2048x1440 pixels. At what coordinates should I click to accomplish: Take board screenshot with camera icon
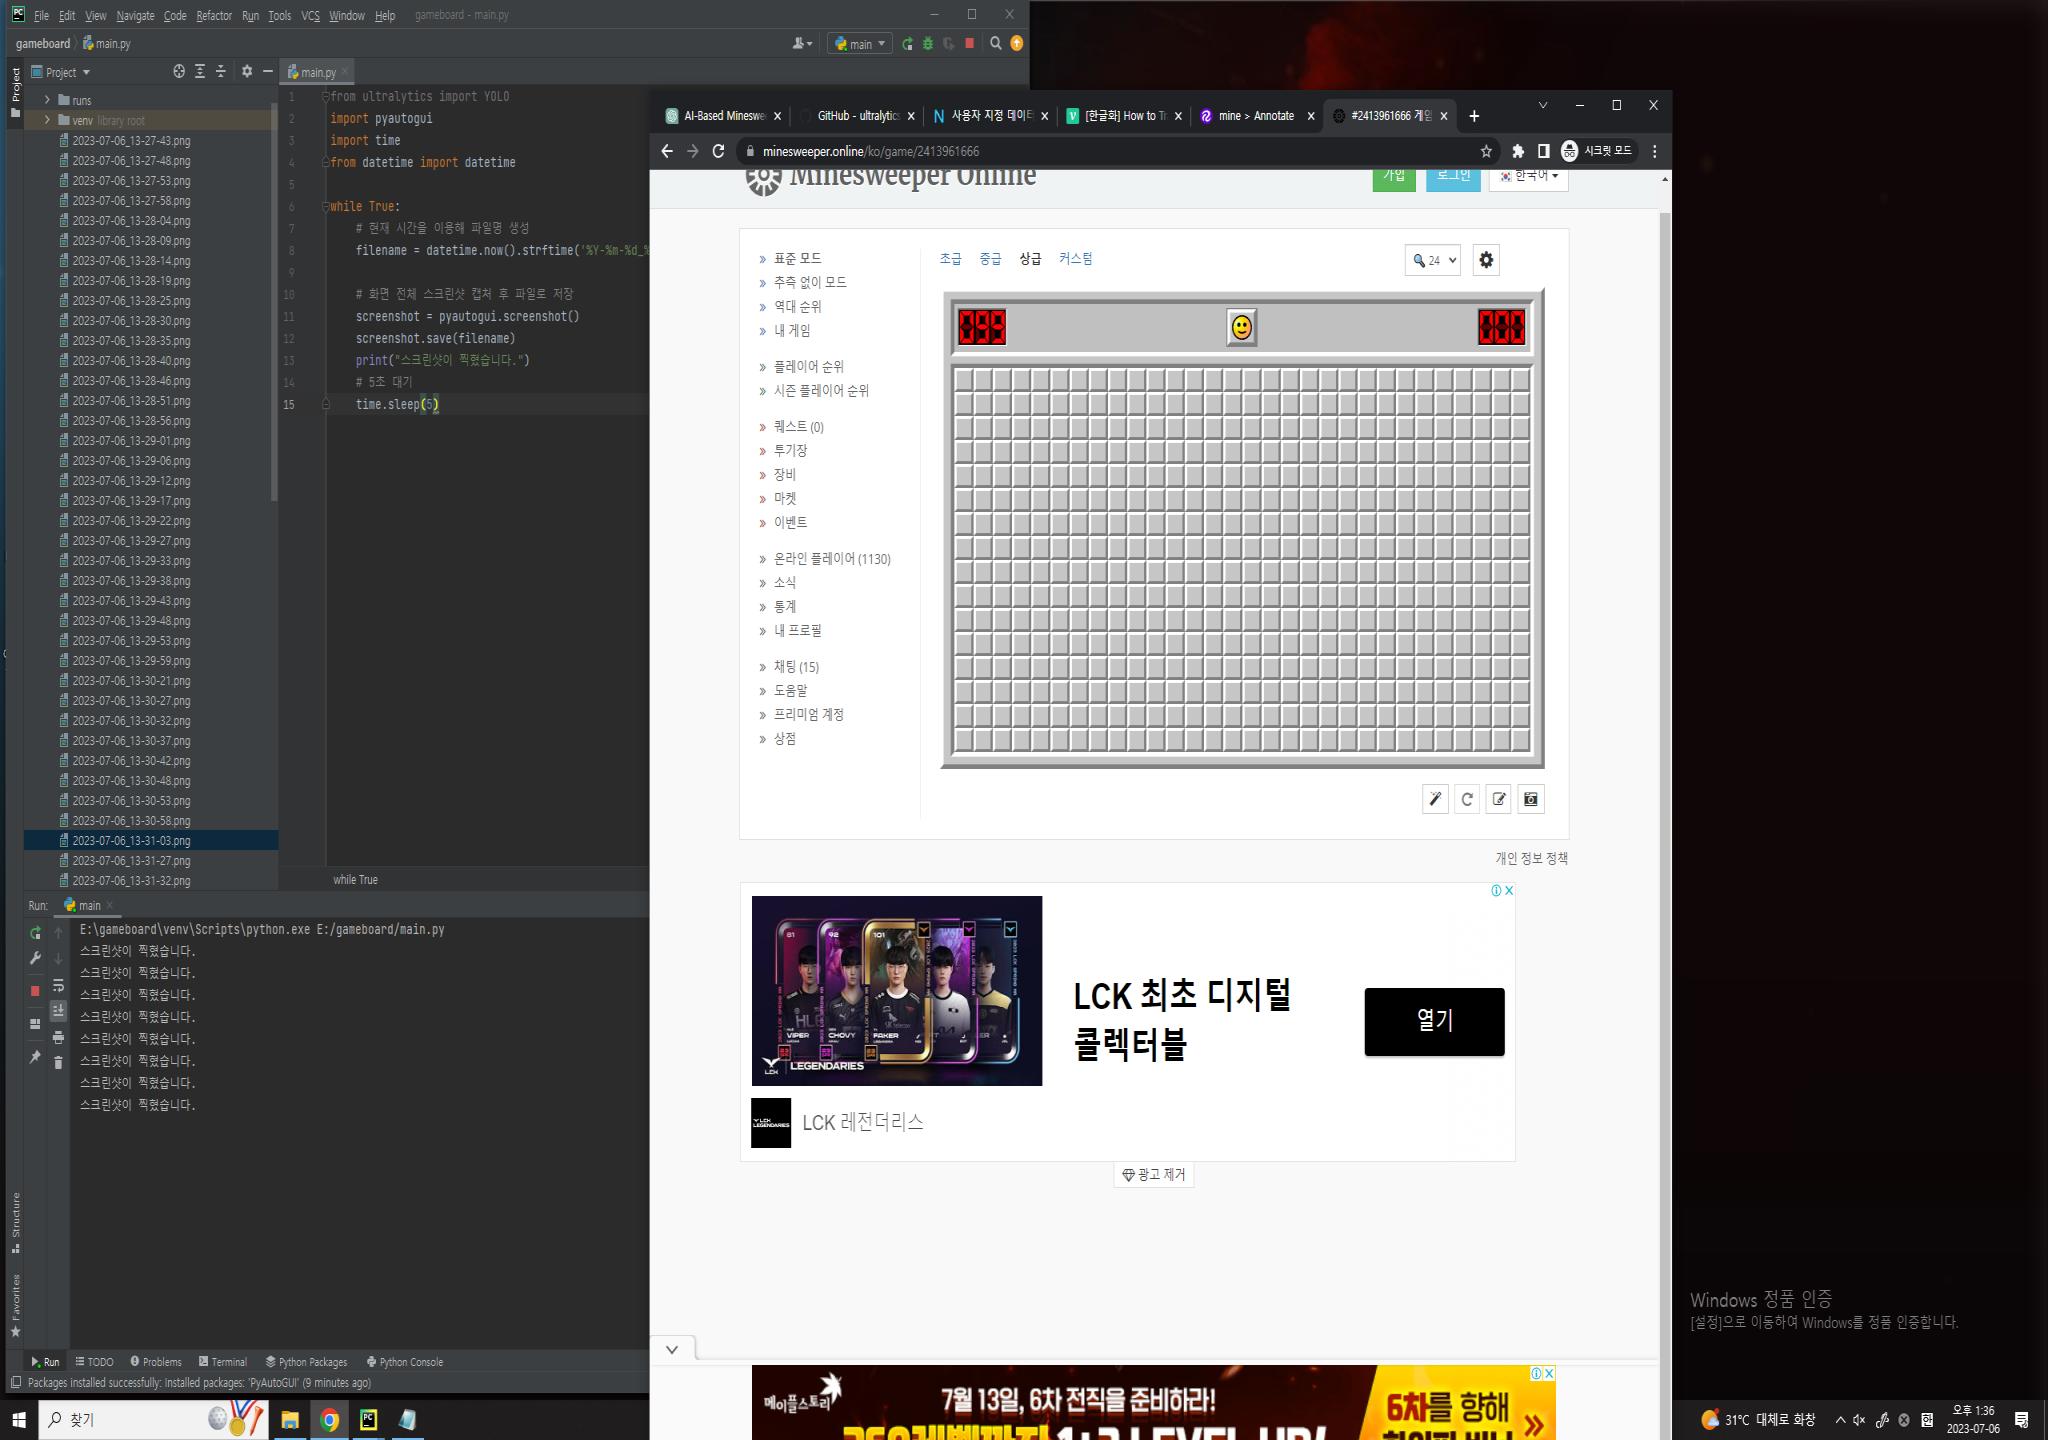(1531, 799)
